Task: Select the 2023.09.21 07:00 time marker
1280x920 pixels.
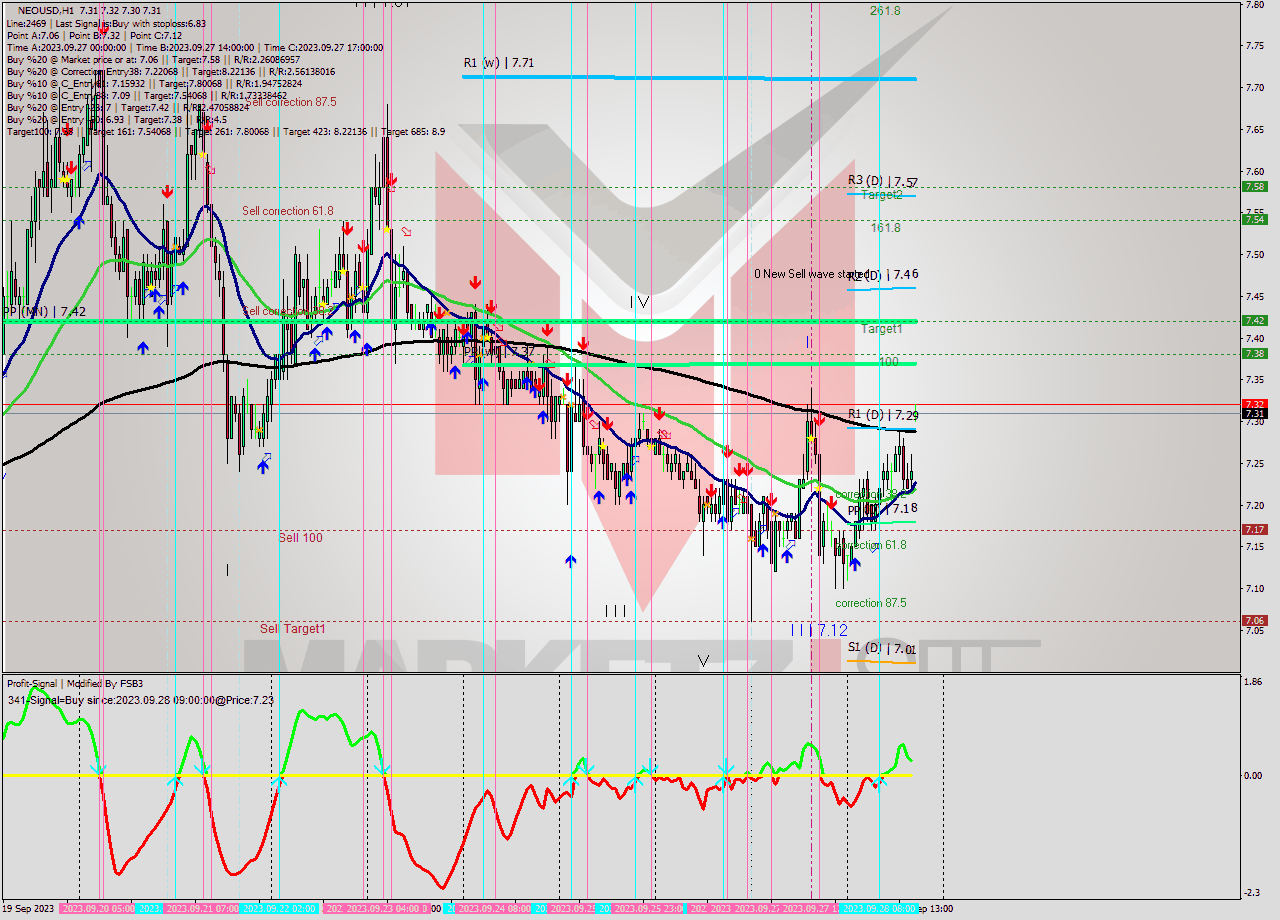Action: tap(202, 909)
